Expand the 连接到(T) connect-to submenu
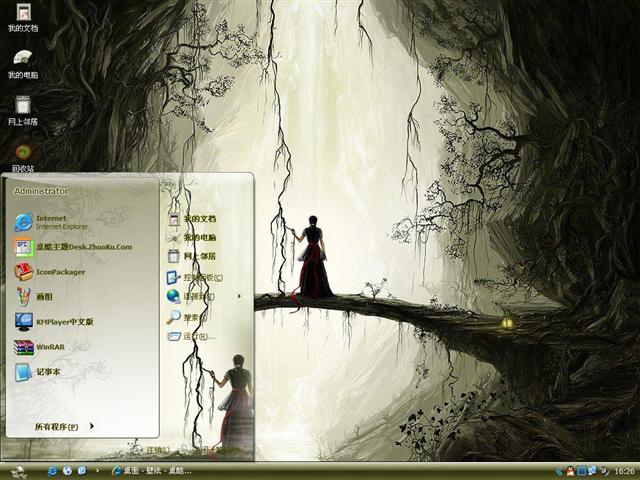Screen dimensions: 640x480 [x=204, y=297]
